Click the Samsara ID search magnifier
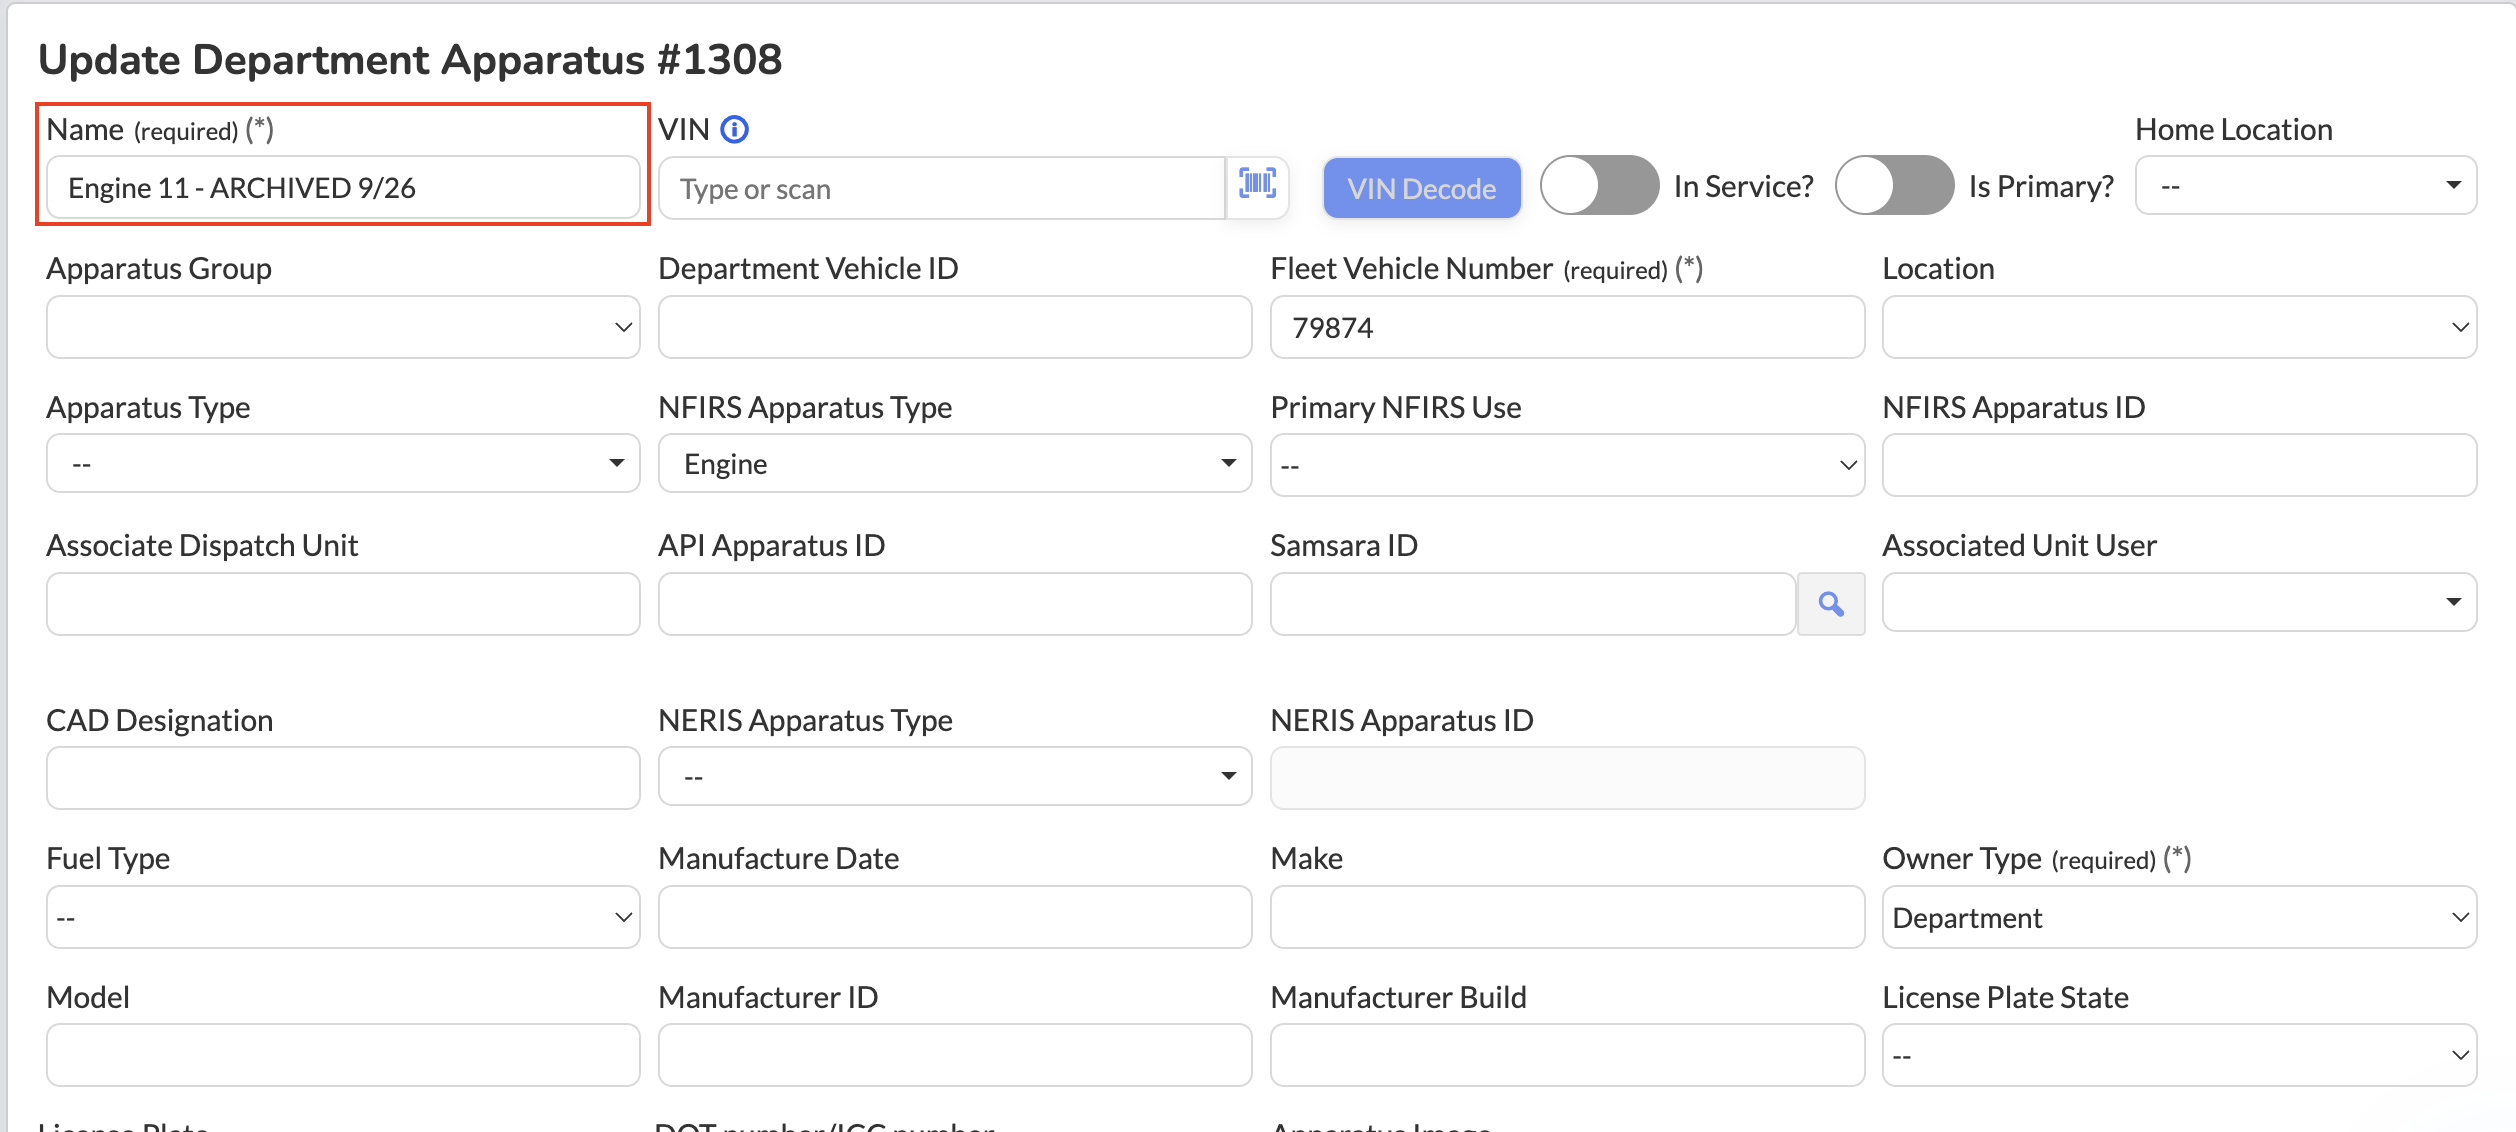 [x=1831, y=604]
